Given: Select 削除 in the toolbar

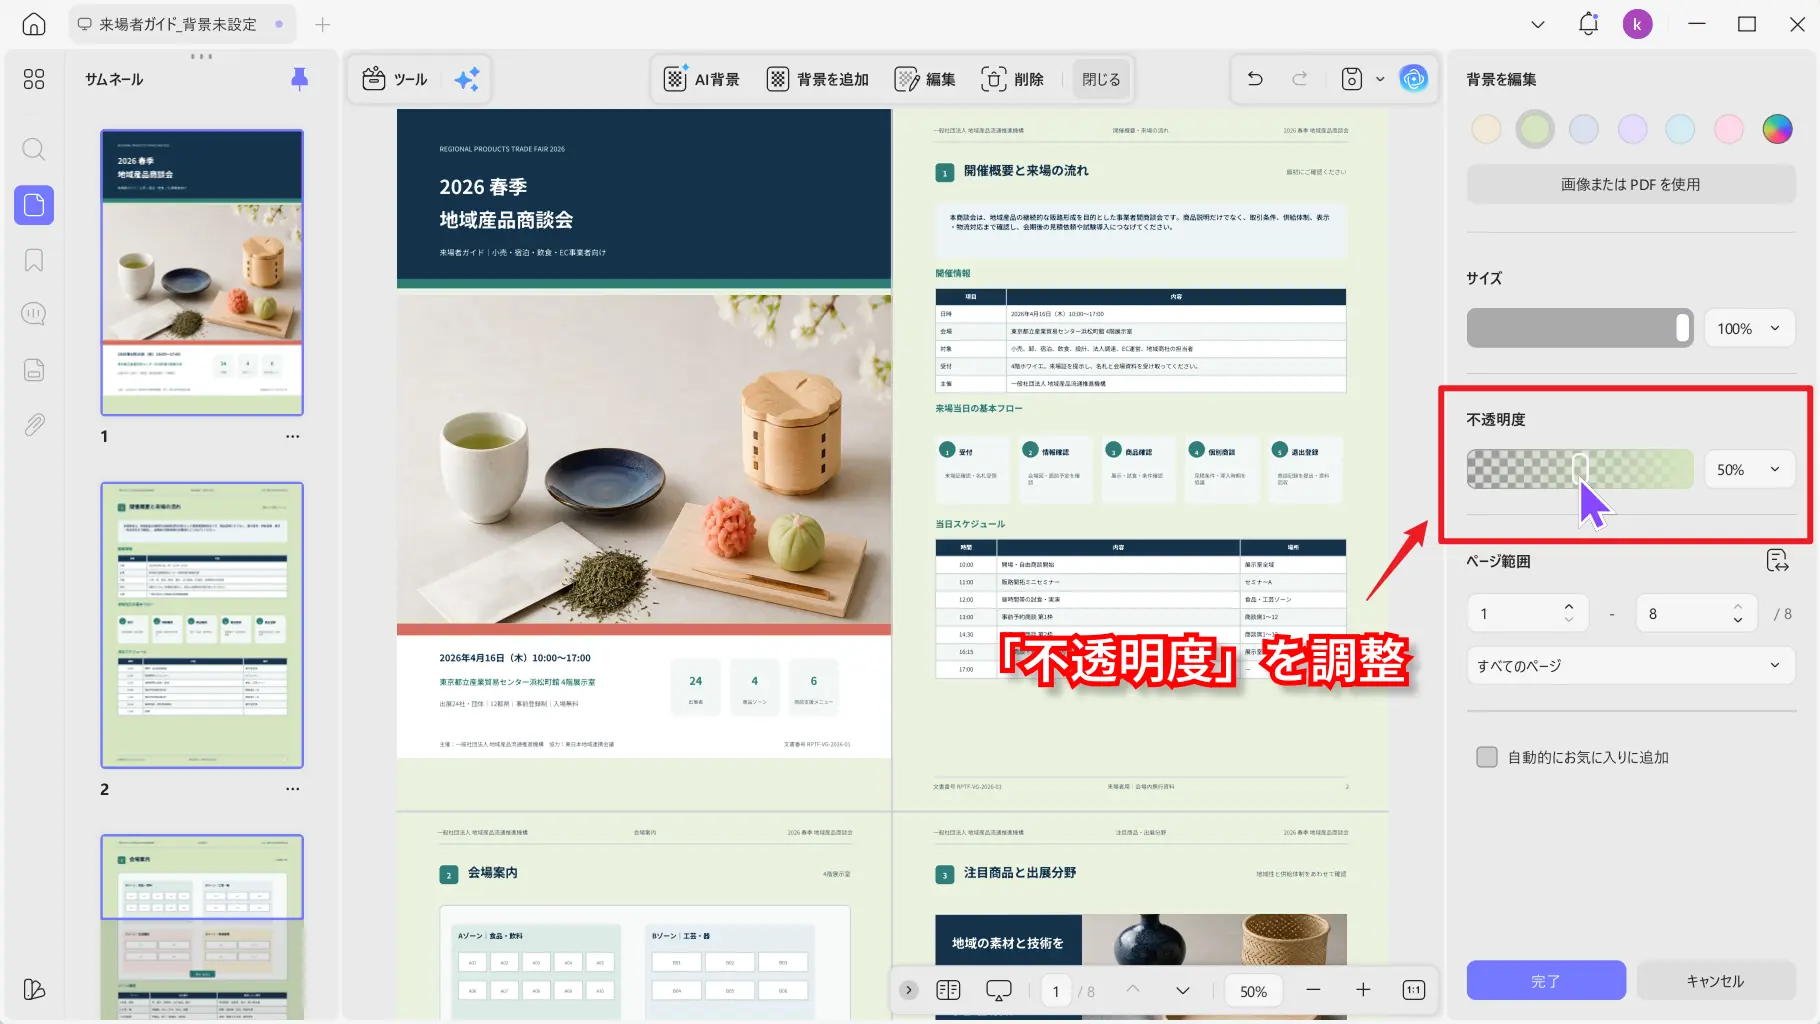Looking at the screenshot, I should [1013, 79].
